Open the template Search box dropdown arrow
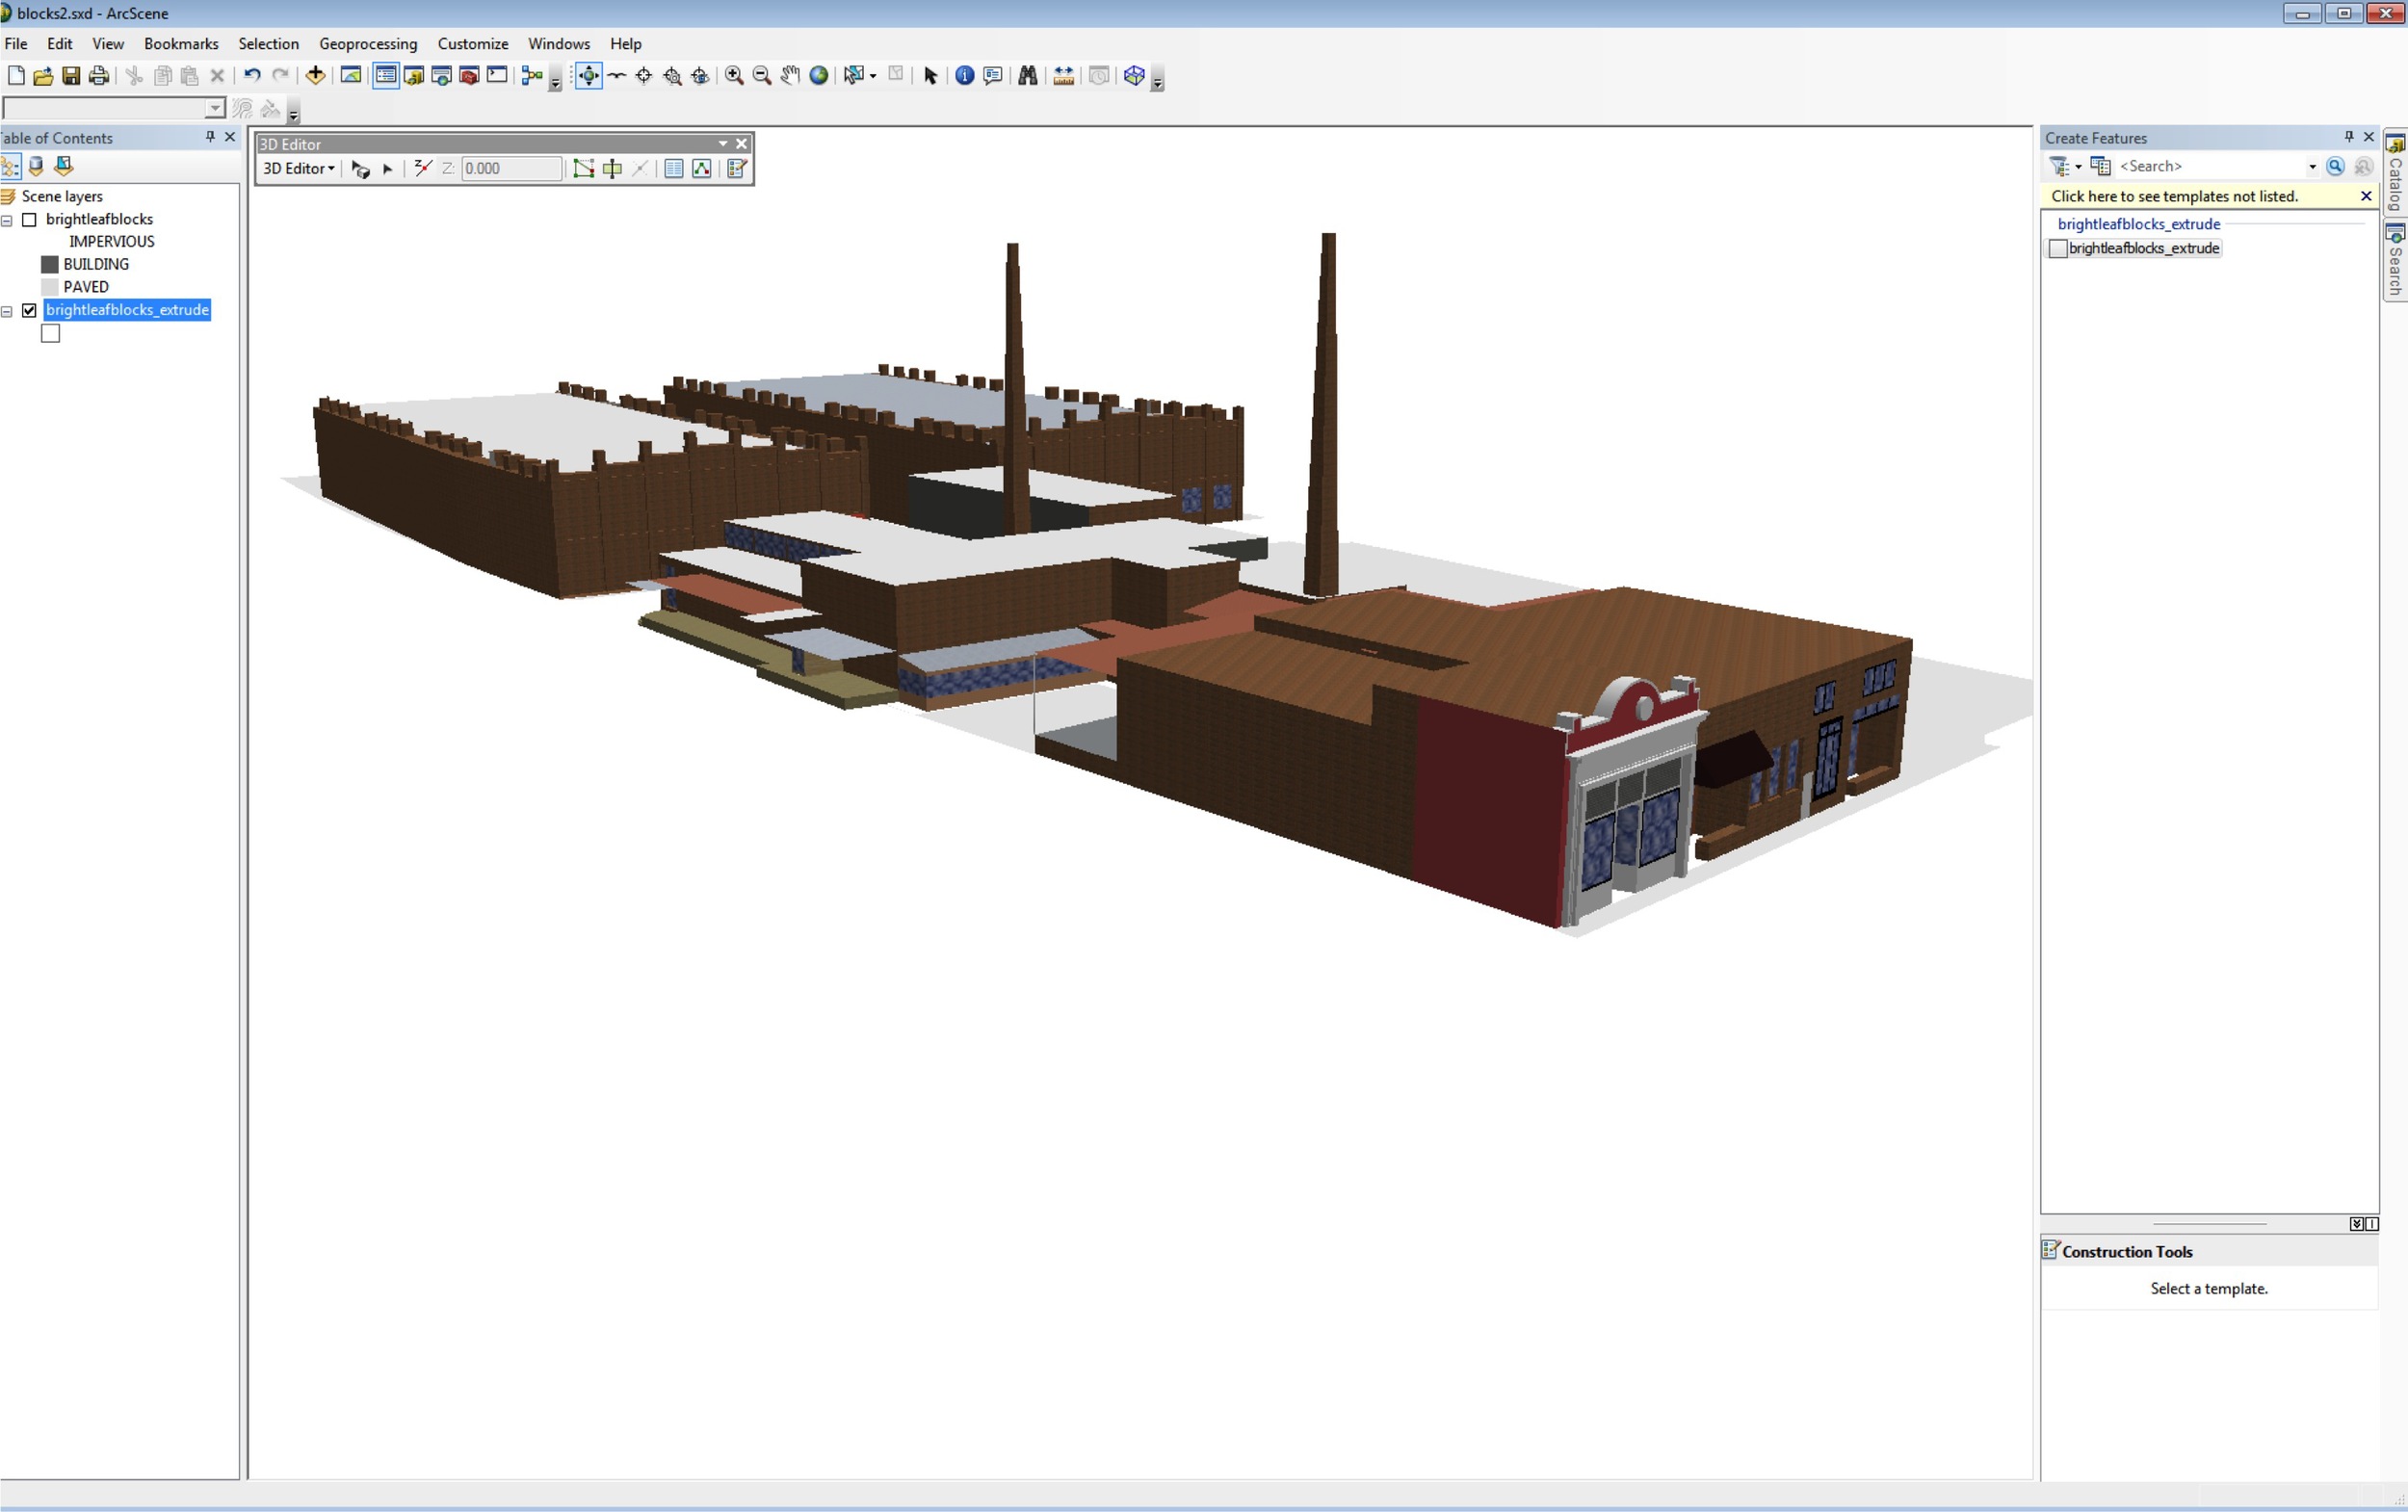Screen dimensions: 2408x1512 tap(2312, 167)
